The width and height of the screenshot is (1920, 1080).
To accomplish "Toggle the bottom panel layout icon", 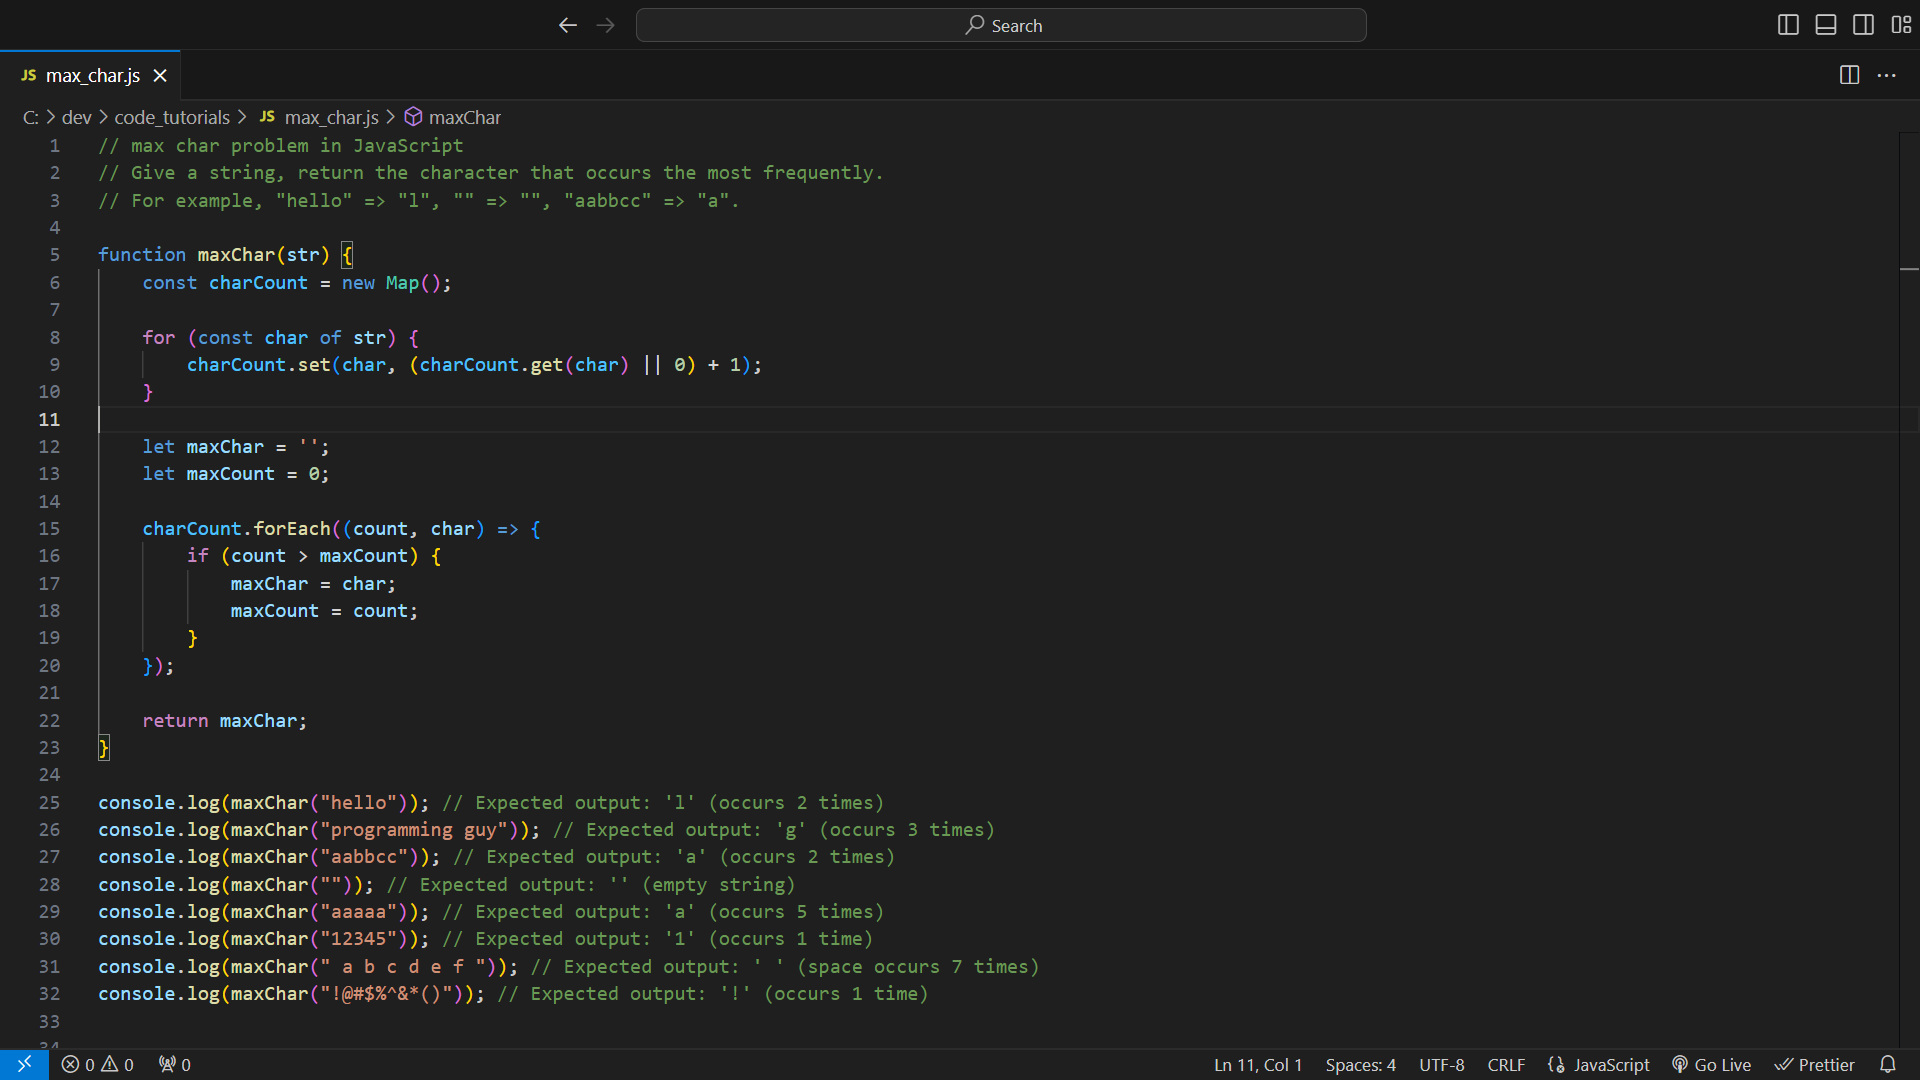I will [1826, 25].
